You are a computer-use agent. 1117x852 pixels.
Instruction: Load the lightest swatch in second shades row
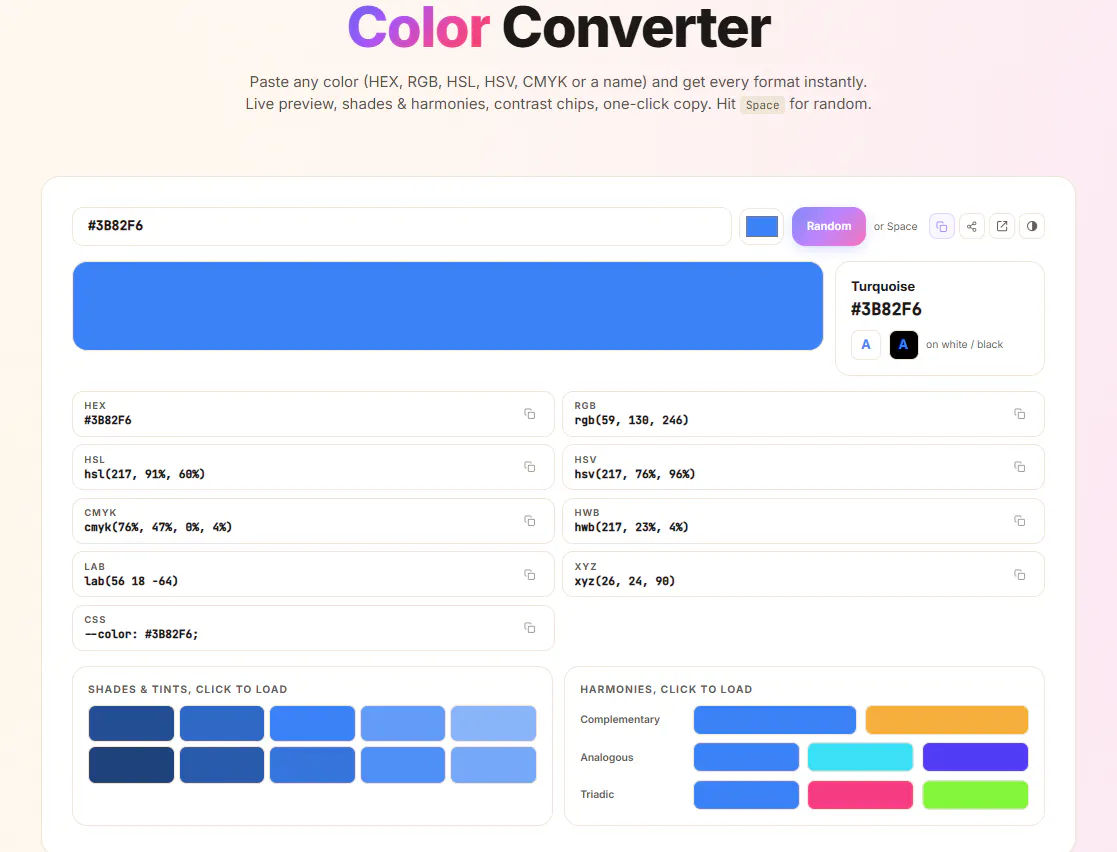pos(493,765)
